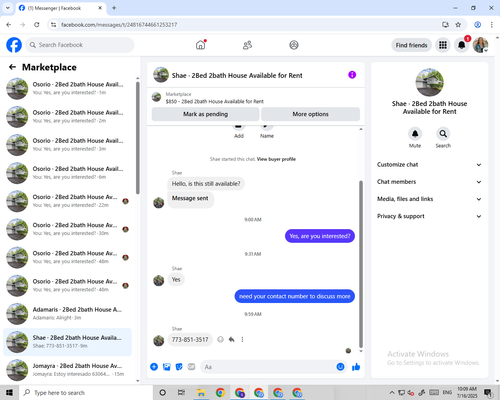
Task: Mute this chat with bell icon
Action: click(x=415, y=134)
